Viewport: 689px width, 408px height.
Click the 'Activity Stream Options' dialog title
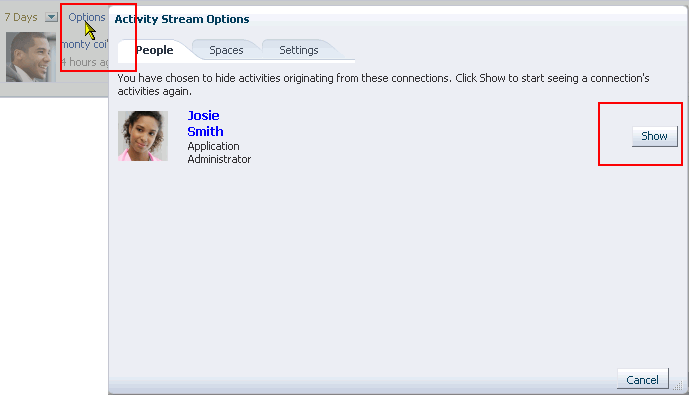182,19
